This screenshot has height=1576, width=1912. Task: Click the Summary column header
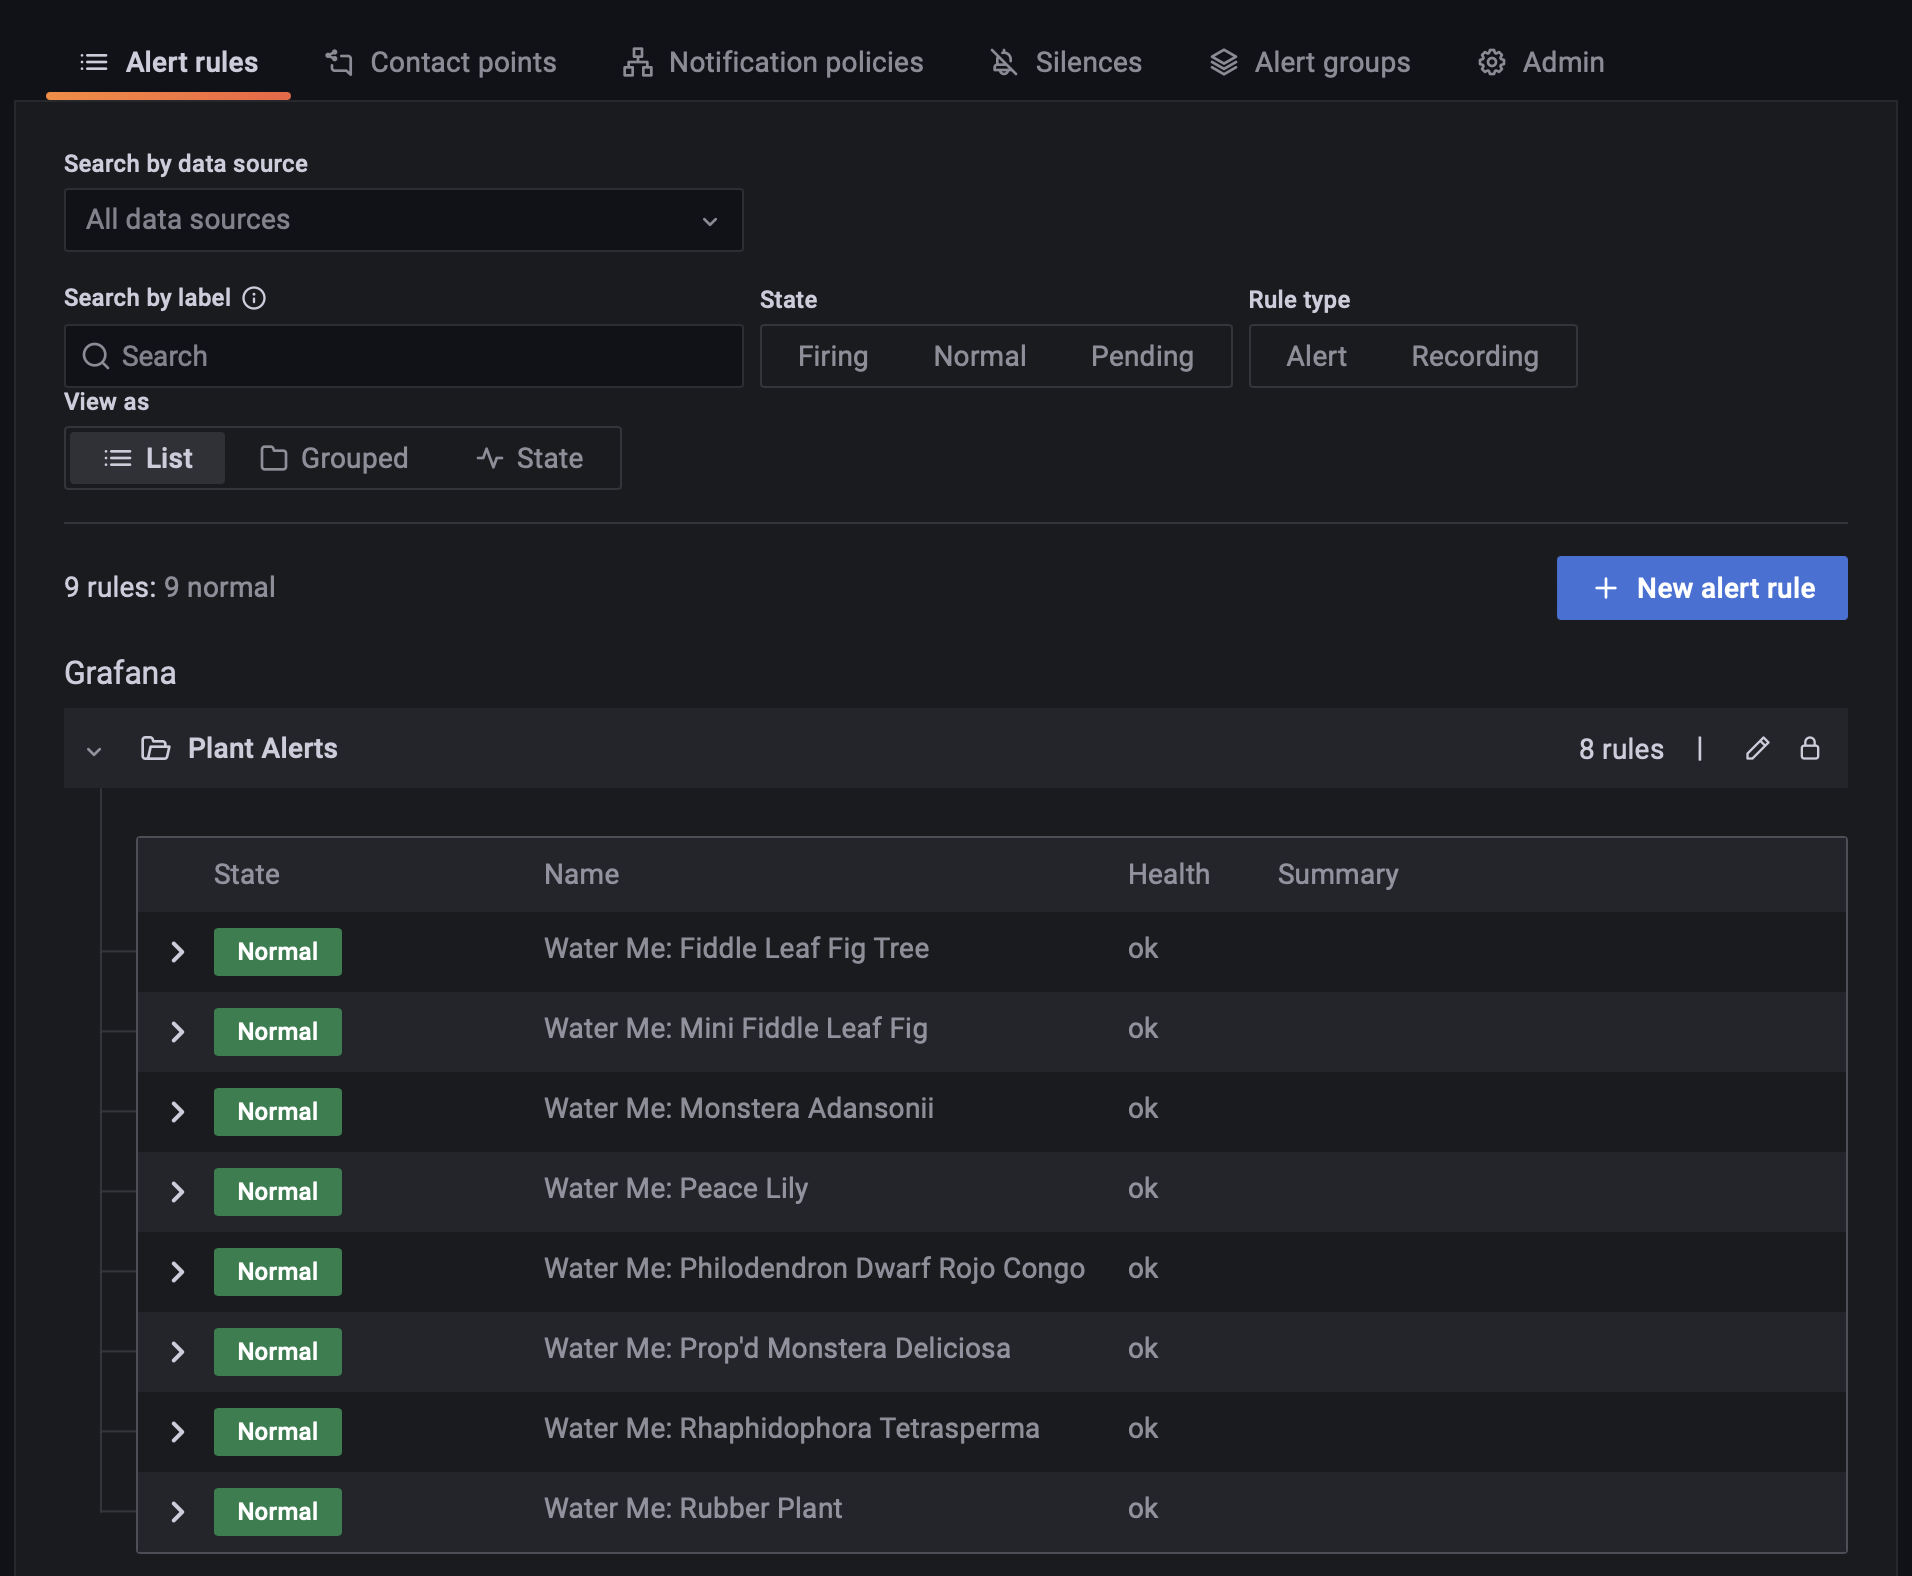[x=1337, y=874]
